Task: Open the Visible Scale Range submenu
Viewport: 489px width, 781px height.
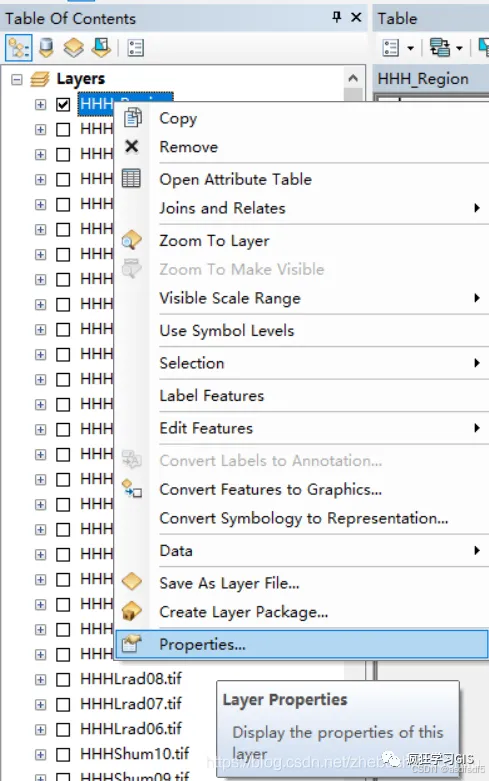Action: click(x=301, y=298)
